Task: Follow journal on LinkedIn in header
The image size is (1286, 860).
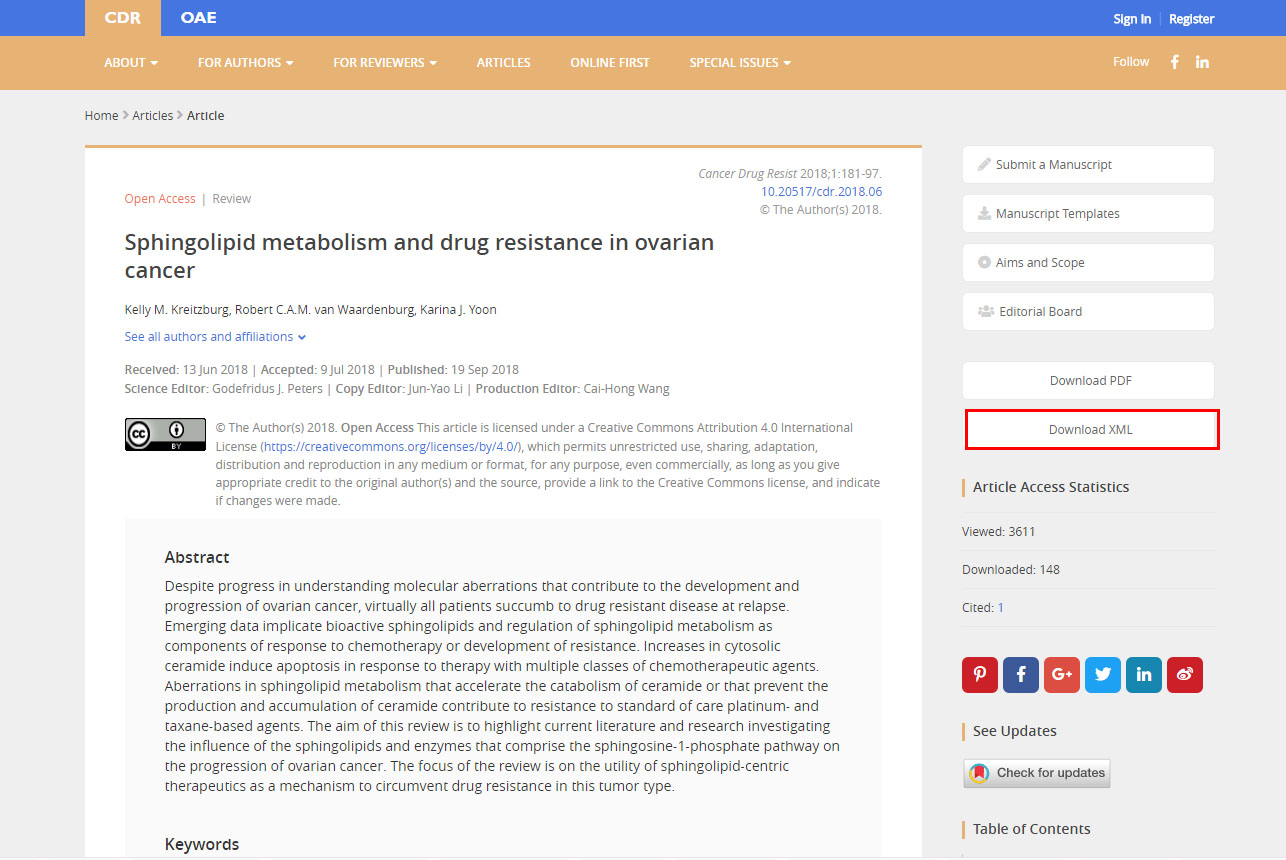Action: pos(1202,62)
